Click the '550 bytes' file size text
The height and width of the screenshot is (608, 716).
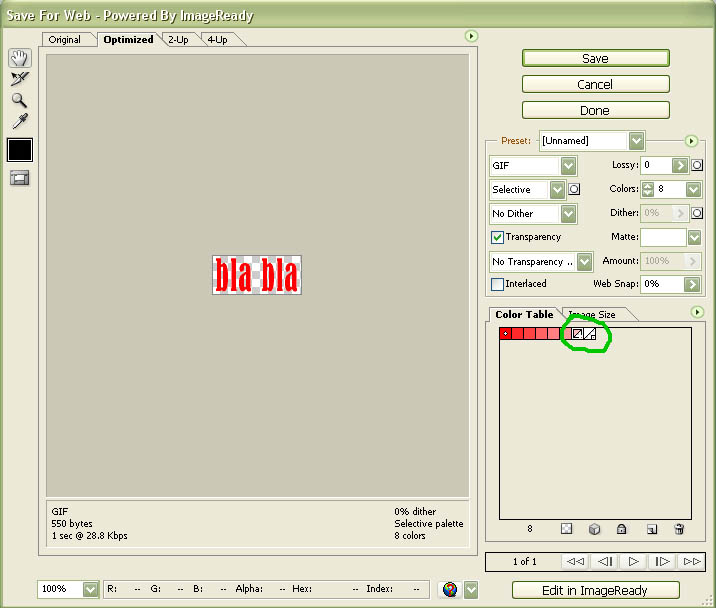coord(72,523)
